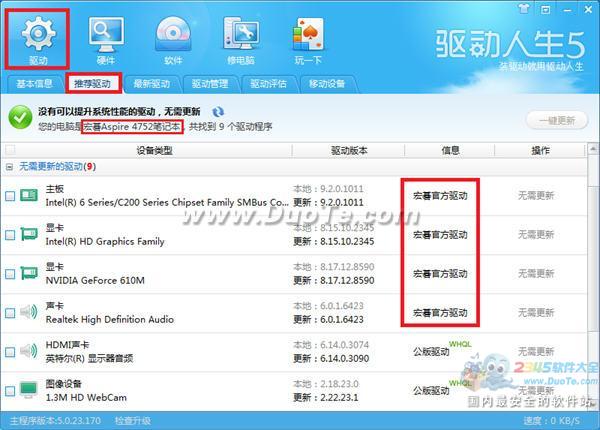Check the Intel HD Graphics Family checkbox
Screen dimensions: 600x430
(x=10, y=235)
